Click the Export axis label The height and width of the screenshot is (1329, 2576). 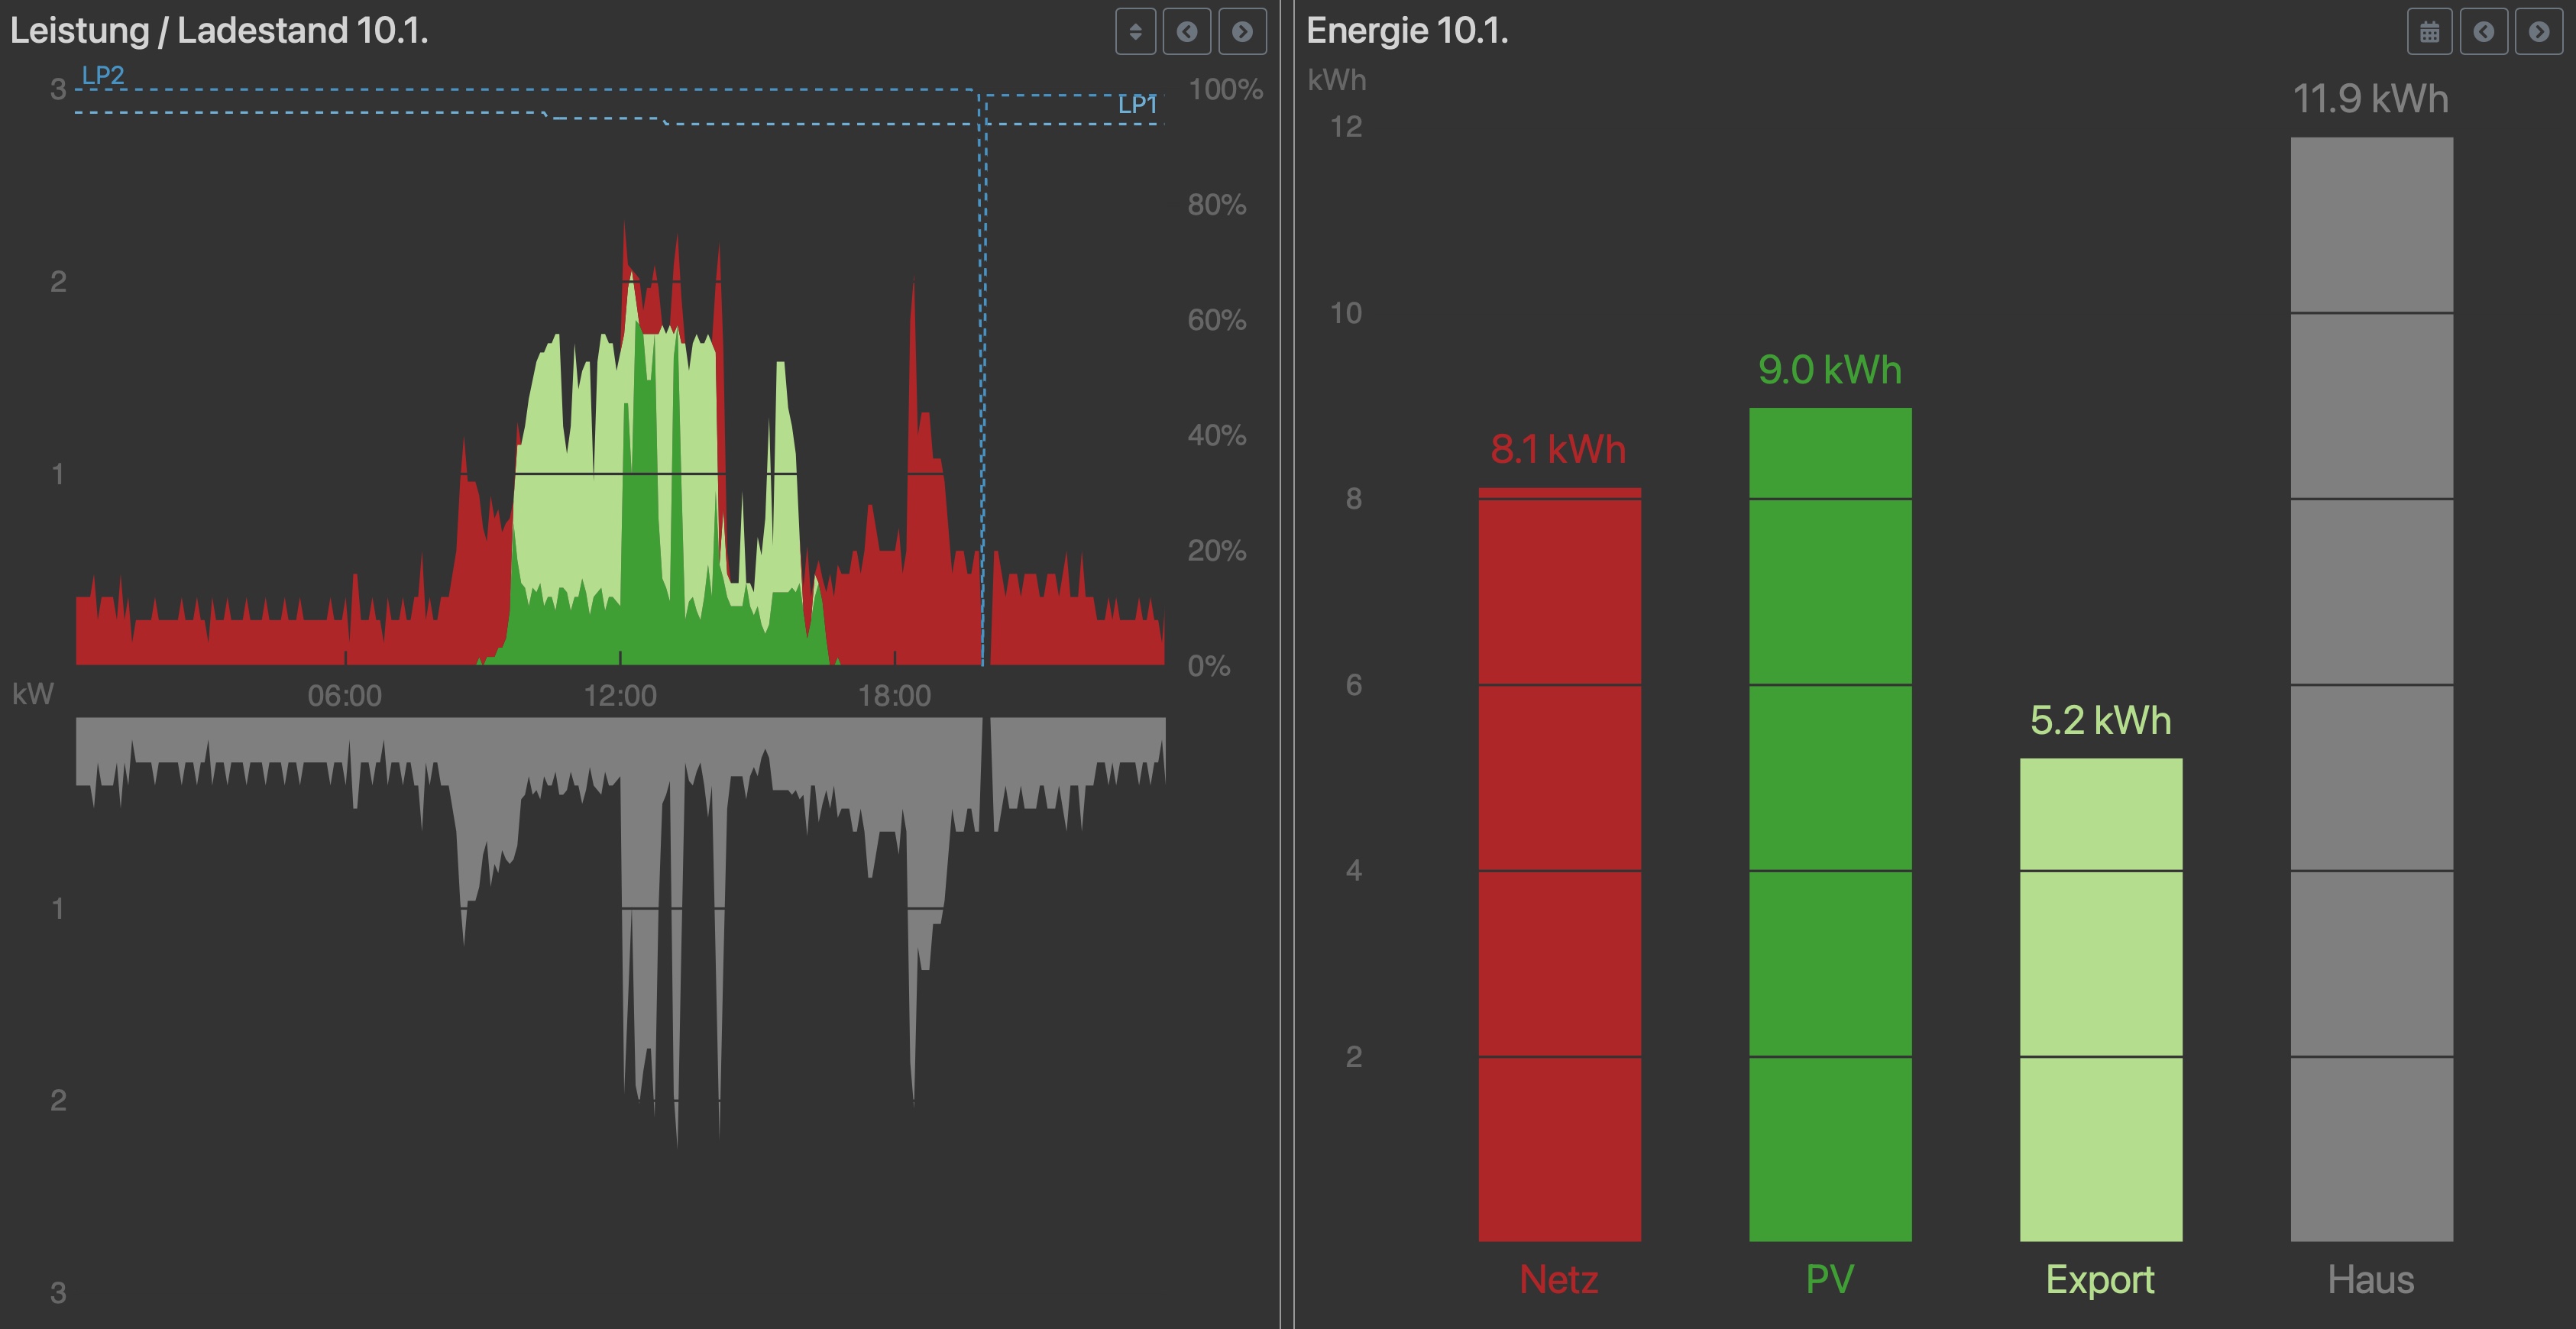(2100, 1279)
